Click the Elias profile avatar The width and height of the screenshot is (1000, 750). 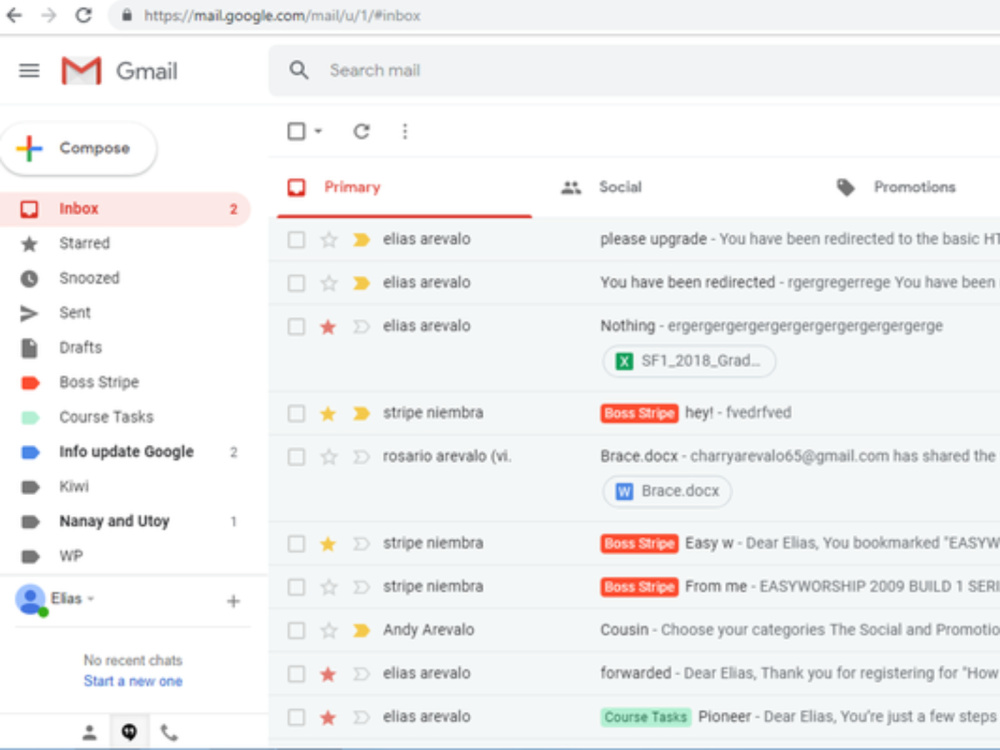pos(30,599)
